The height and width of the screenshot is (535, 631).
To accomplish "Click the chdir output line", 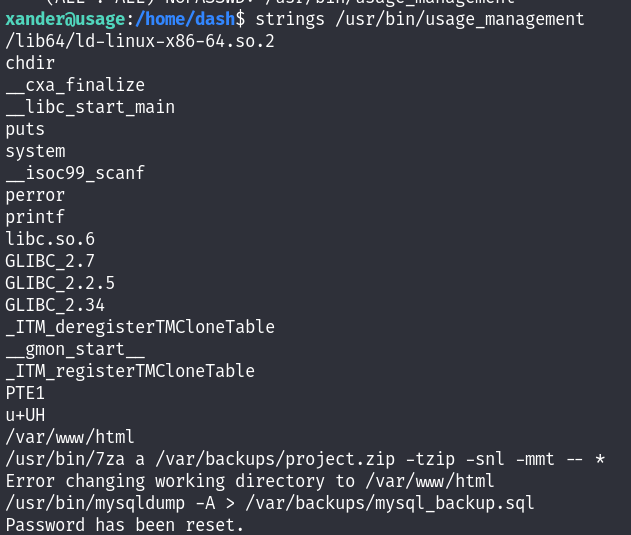I will coord(32,63).
